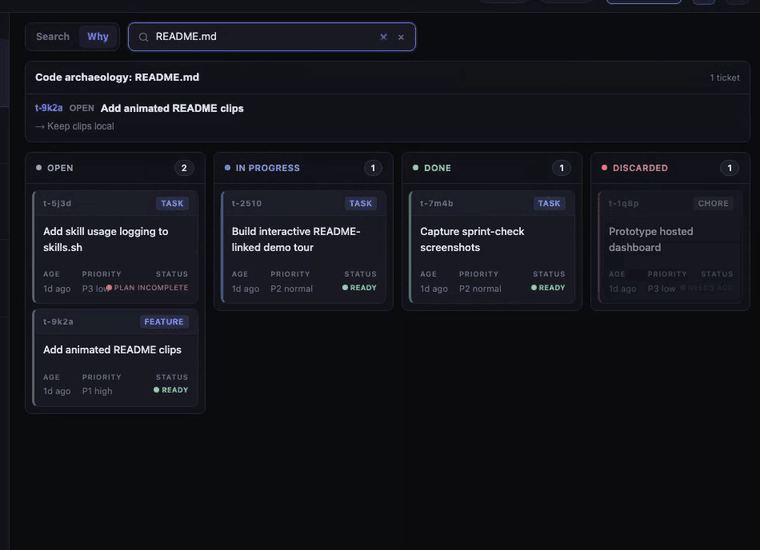This screenshot has width=760, height=550.
Task: Click IN PROGRESS column count badge
Action: pos(373,168)
